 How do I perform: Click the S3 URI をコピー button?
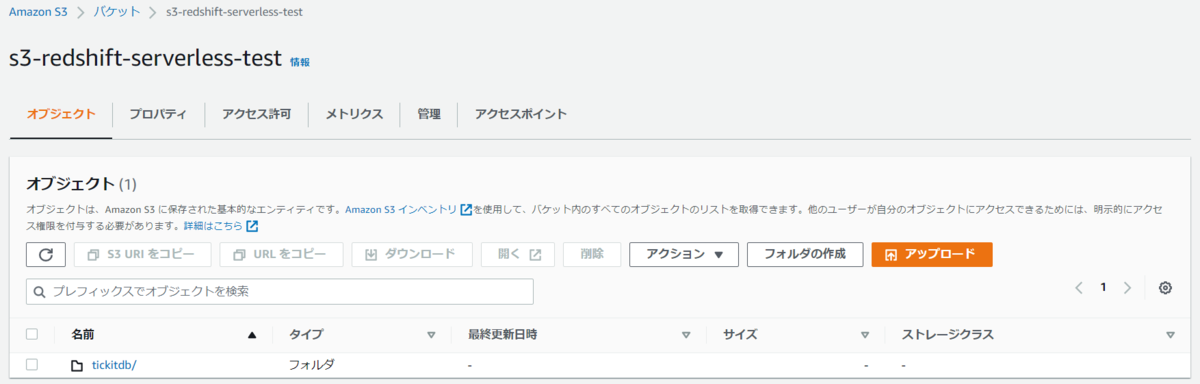tap(142, 254)
